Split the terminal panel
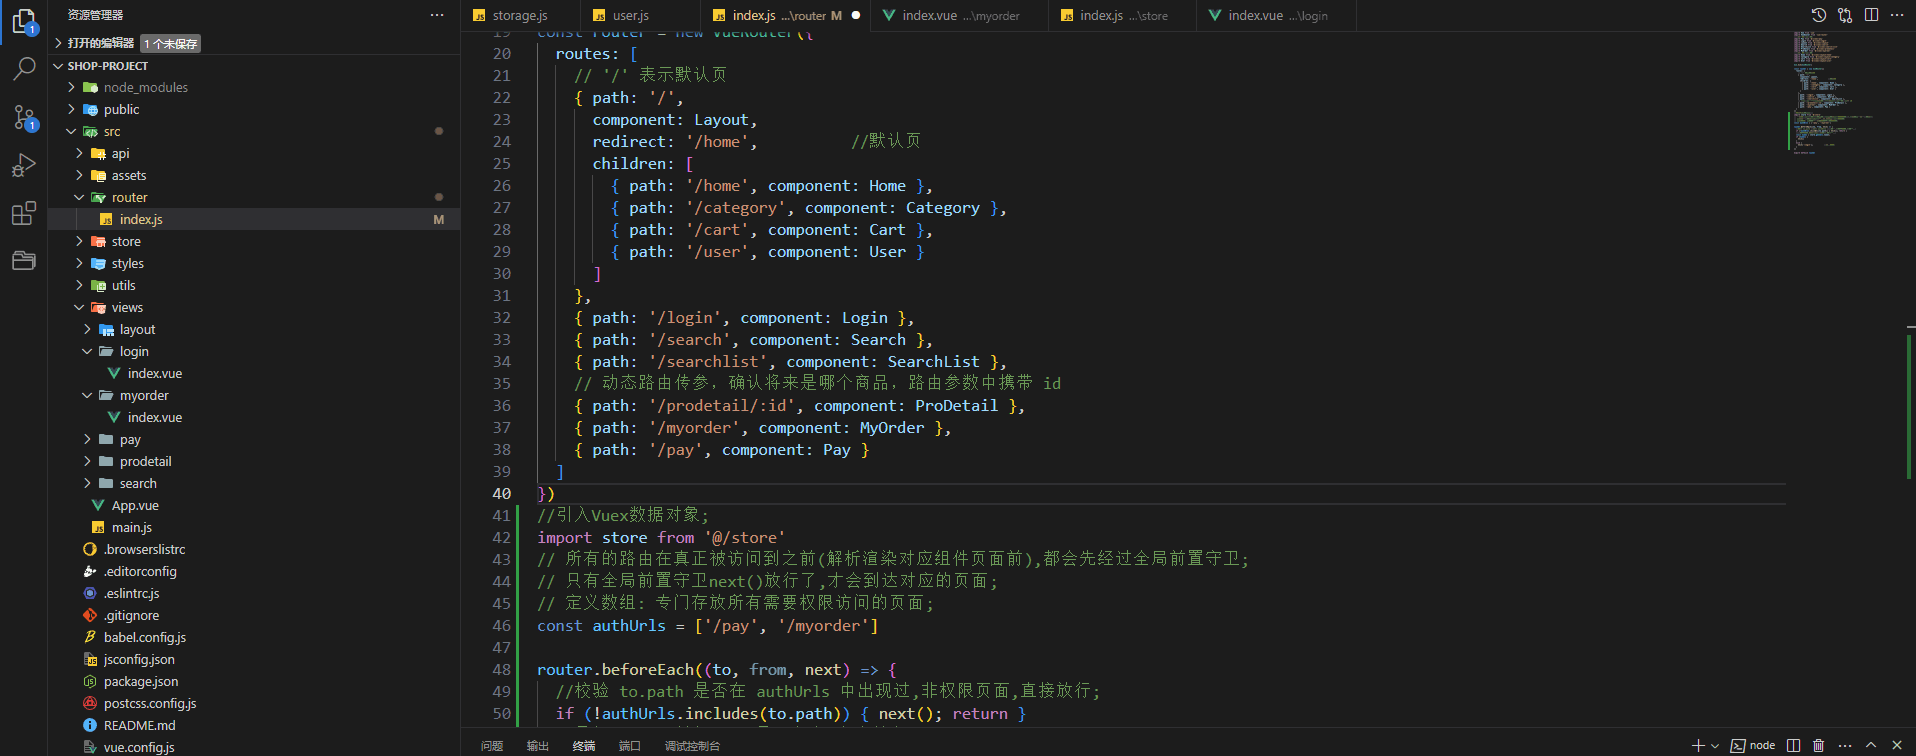Image resolution: width=1916 pixels, height=756 pixels. point(1794,745)
